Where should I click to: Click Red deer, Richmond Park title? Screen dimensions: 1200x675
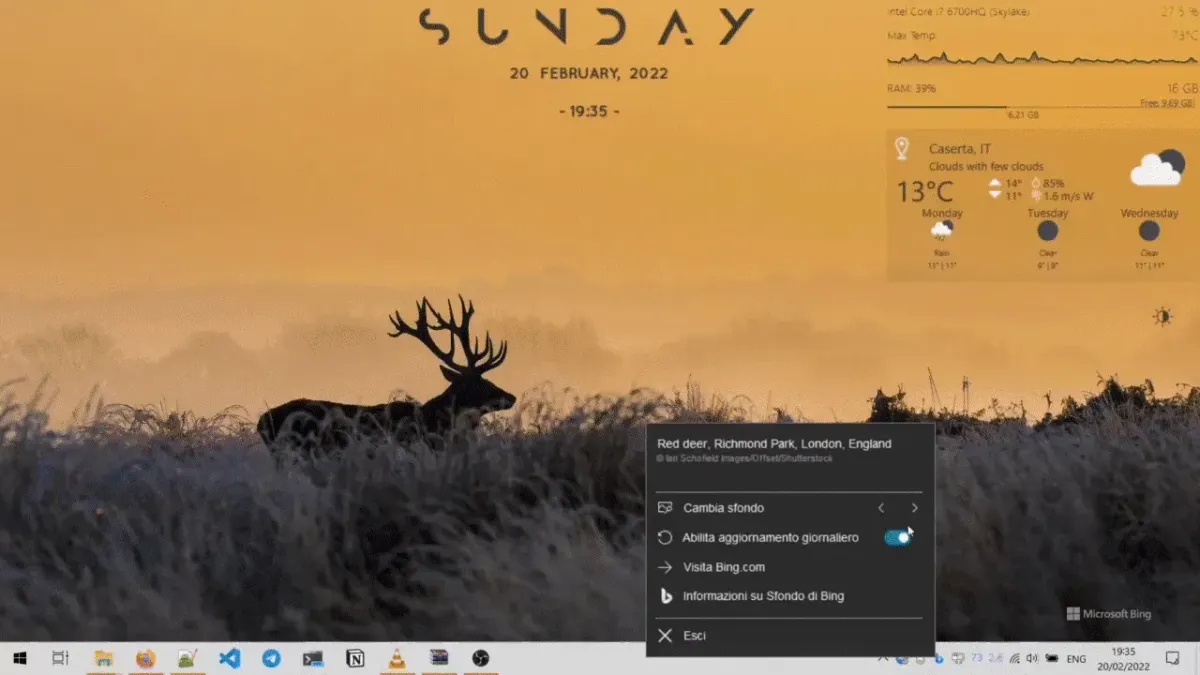tap(774, 444)
